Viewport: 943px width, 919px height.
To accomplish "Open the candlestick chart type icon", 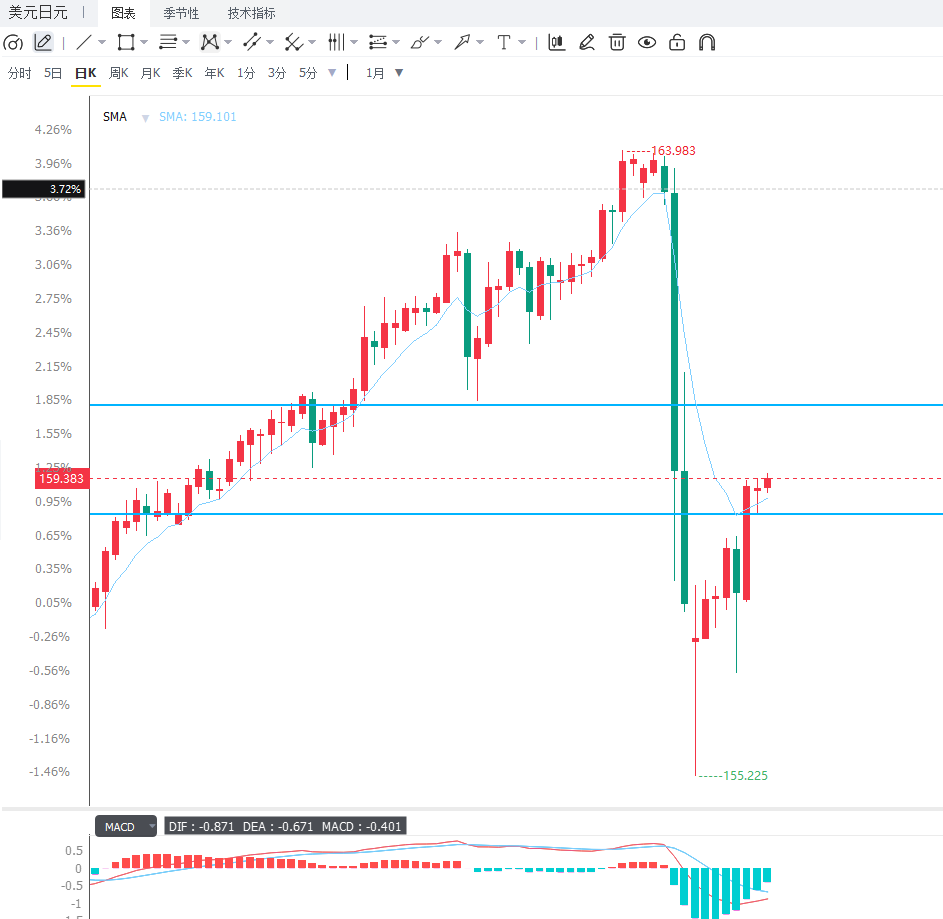I will coord(556,43).
